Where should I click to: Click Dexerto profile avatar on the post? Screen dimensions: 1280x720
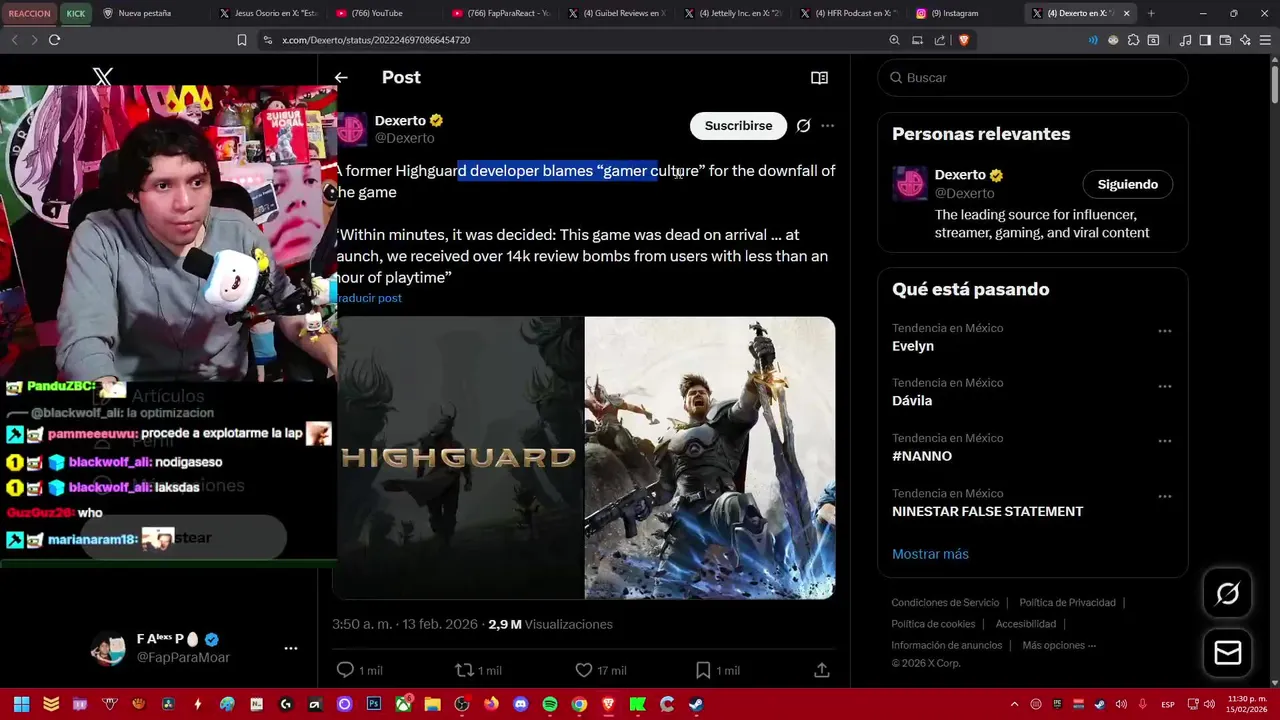351,128
